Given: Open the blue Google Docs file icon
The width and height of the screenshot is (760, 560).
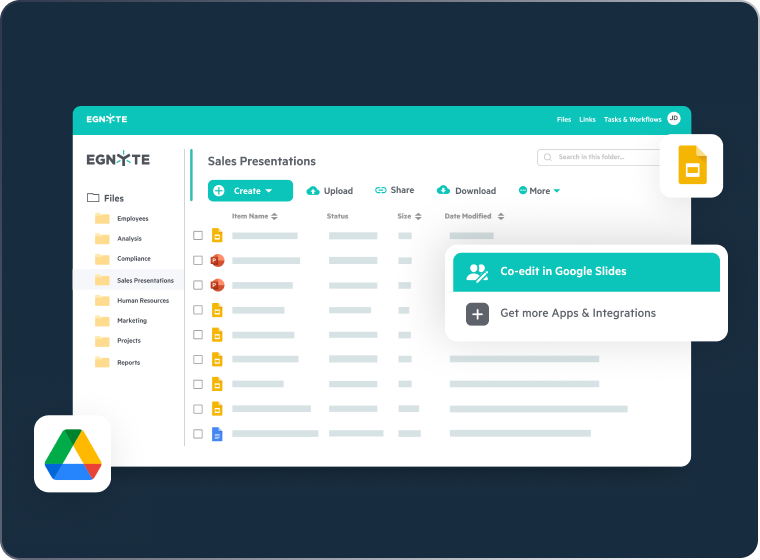Looking at the screenshot, I should 216,434.
